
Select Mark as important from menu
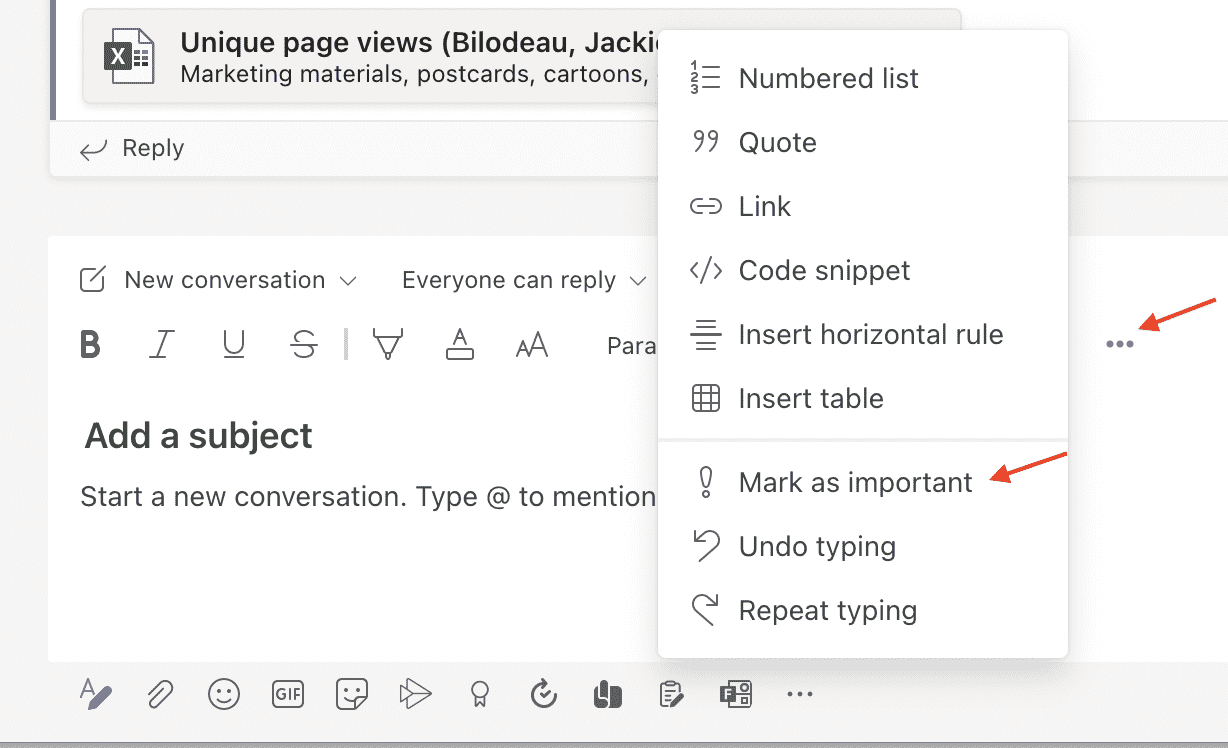coord(855,483)
